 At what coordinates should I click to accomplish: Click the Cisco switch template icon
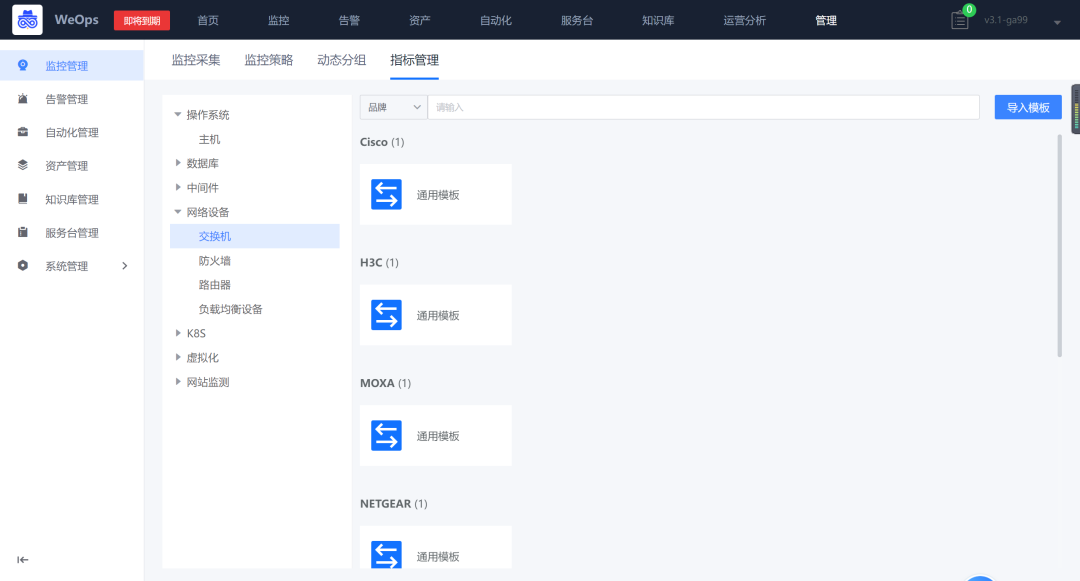386,194
